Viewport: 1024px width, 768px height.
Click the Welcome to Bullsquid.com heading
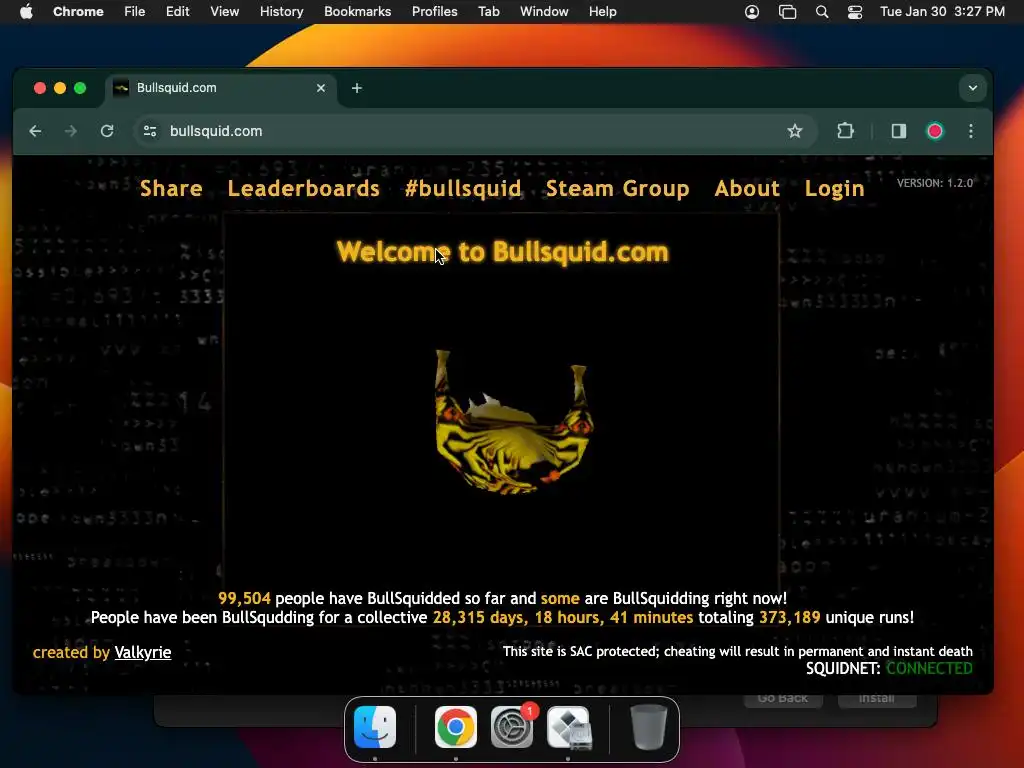[502, 252]
